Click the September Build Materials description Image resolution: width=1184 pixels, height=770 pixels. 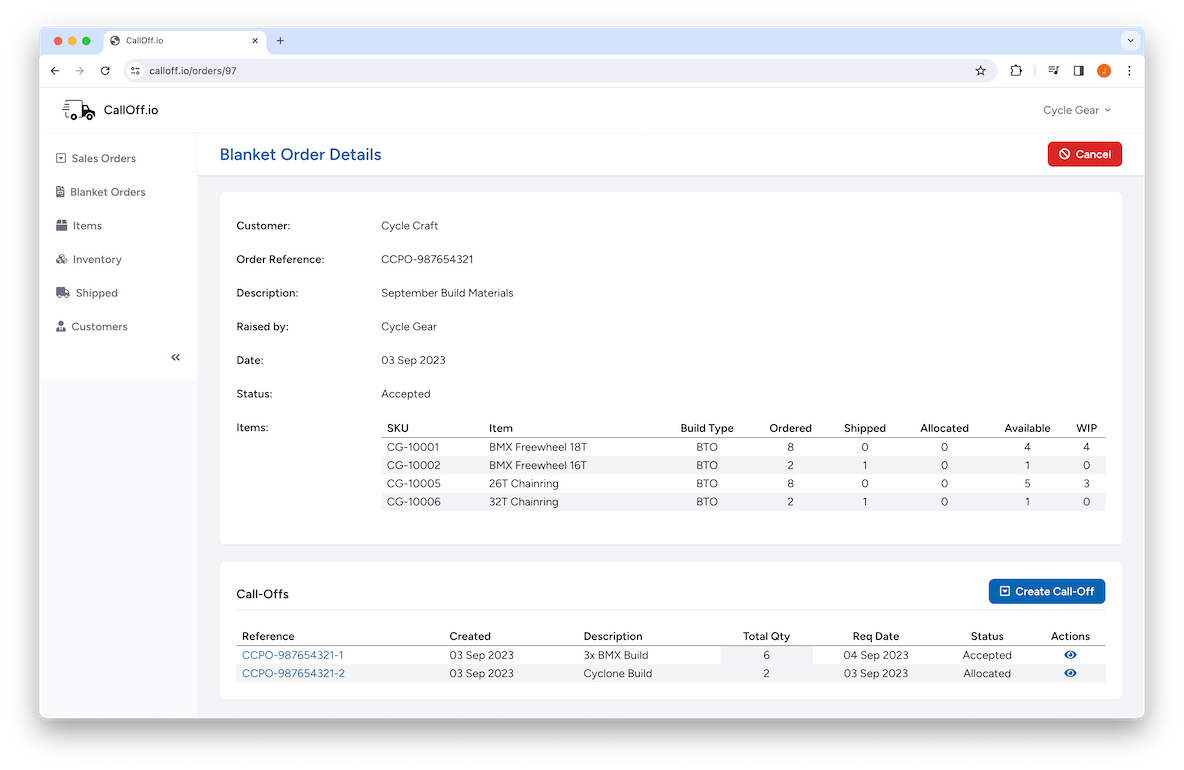click(447, 293)
